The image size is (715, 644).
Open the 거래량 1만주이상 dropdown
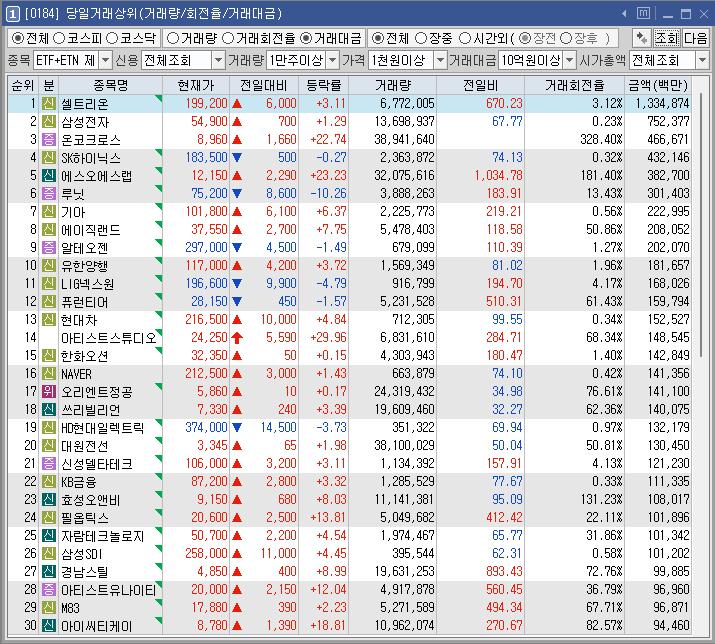(x=333, y=60)
